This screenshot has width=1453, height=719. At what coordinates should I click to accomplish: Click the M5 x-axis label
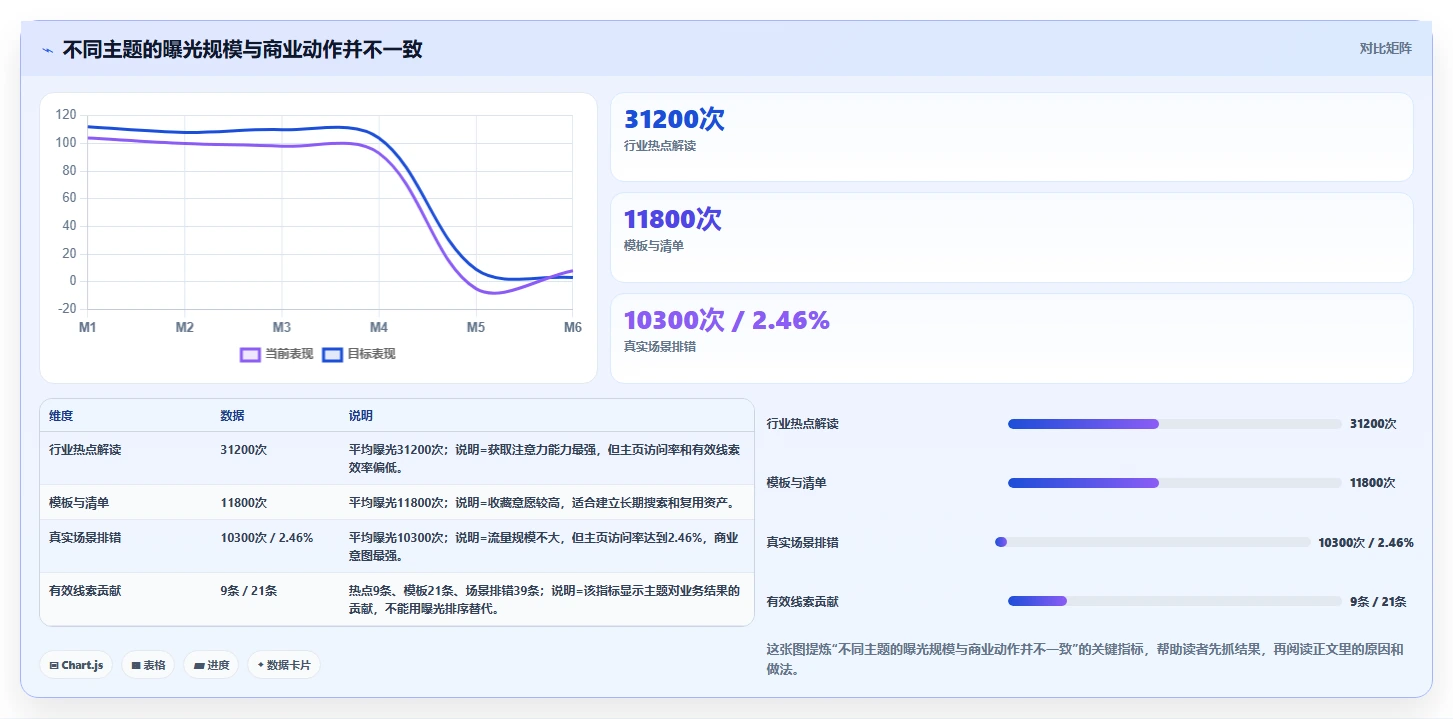click(476, 327)
